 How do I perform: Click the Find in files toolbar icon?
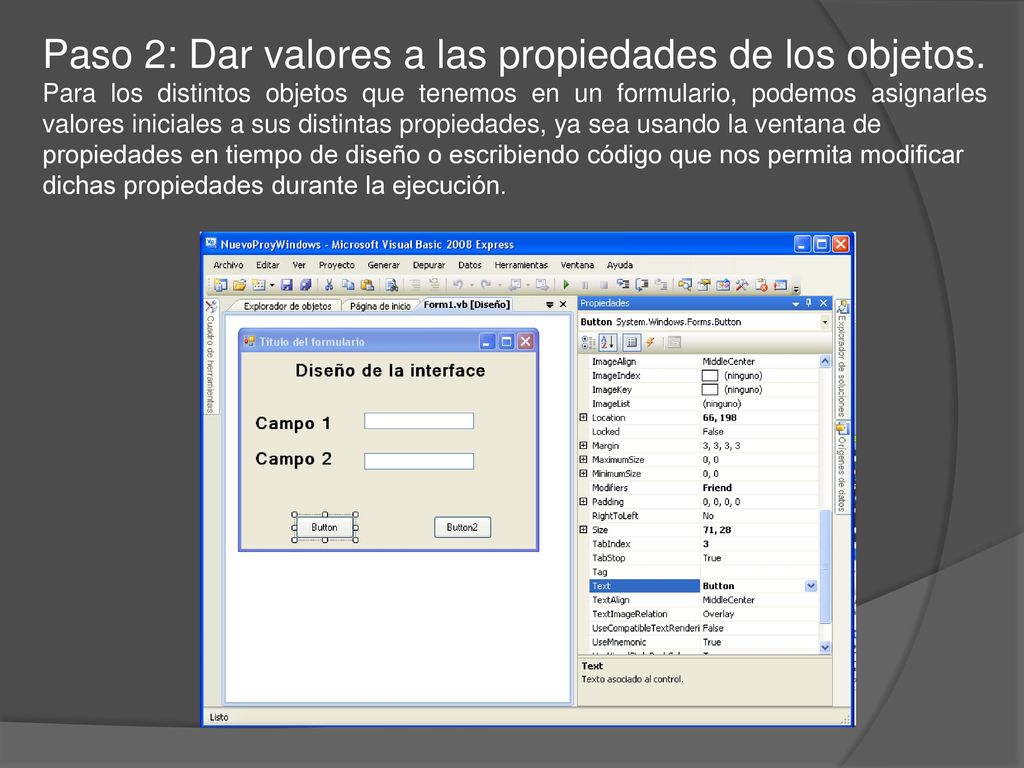[391, 285]
